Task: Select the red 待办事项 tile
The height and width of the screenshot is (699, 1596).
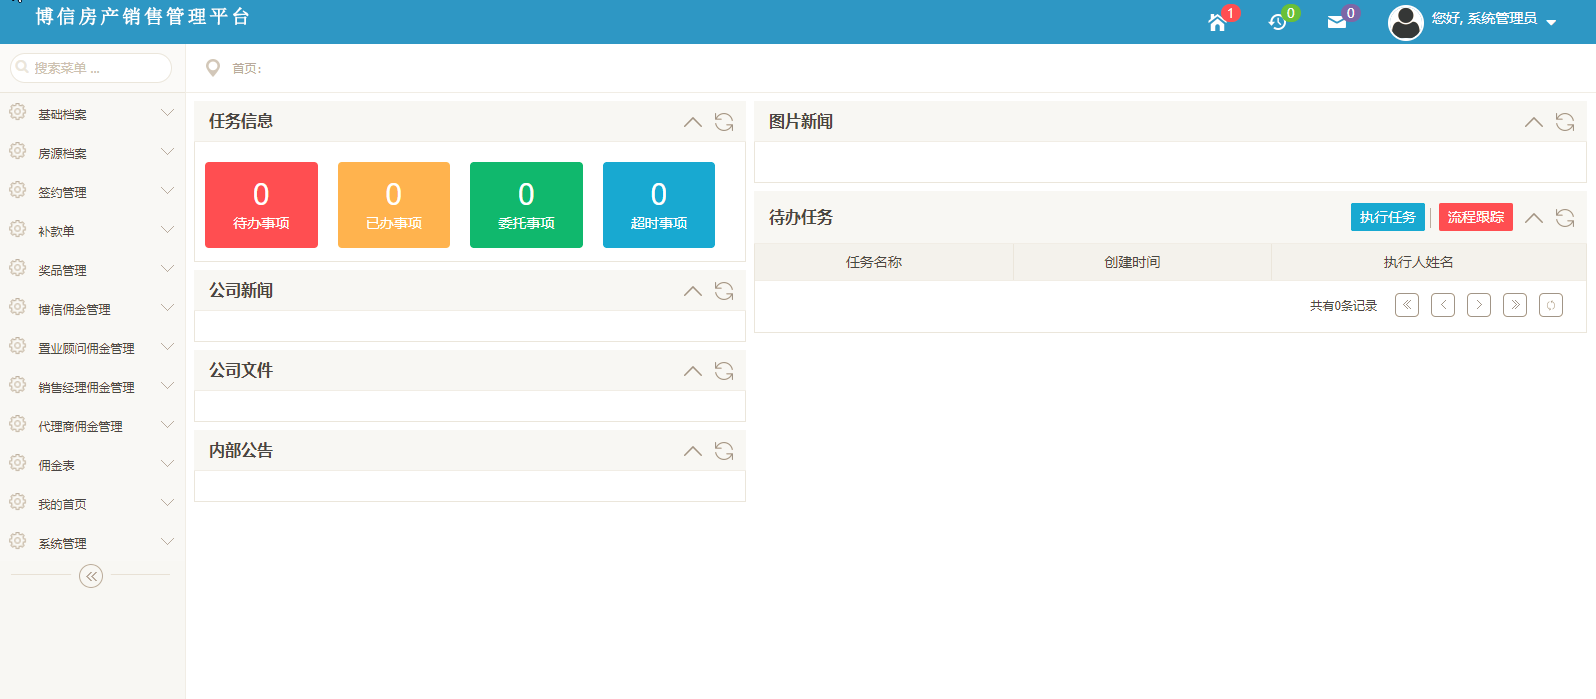Action: (x=261, y=205)
